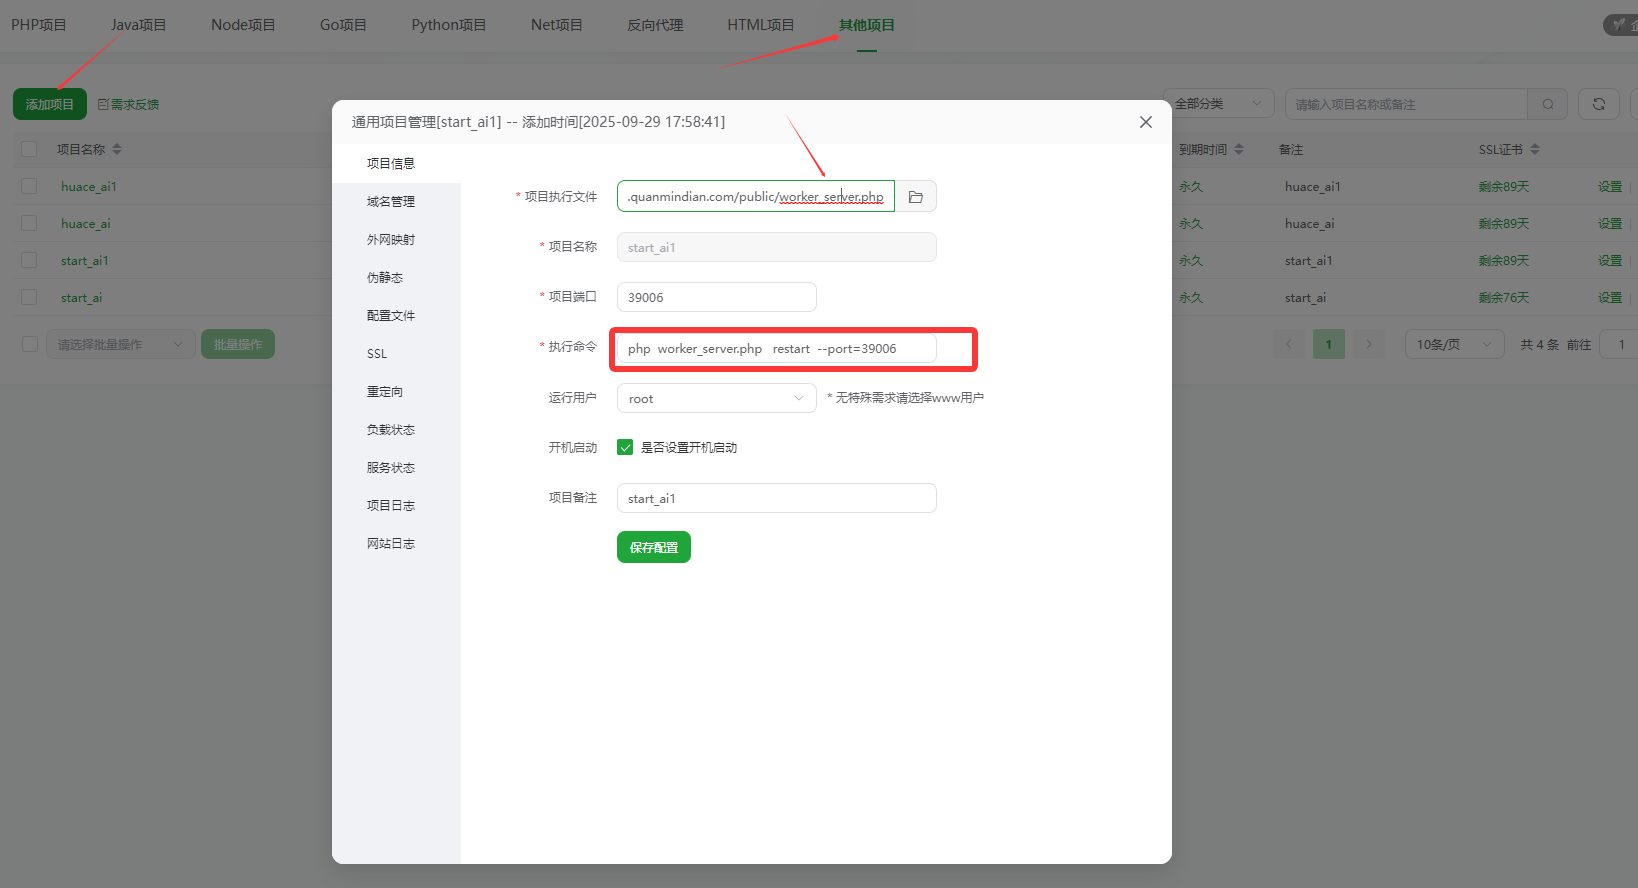Switch to the 域名管理 tab
This screenshot has width=1638, height=888.
(391, 202)
